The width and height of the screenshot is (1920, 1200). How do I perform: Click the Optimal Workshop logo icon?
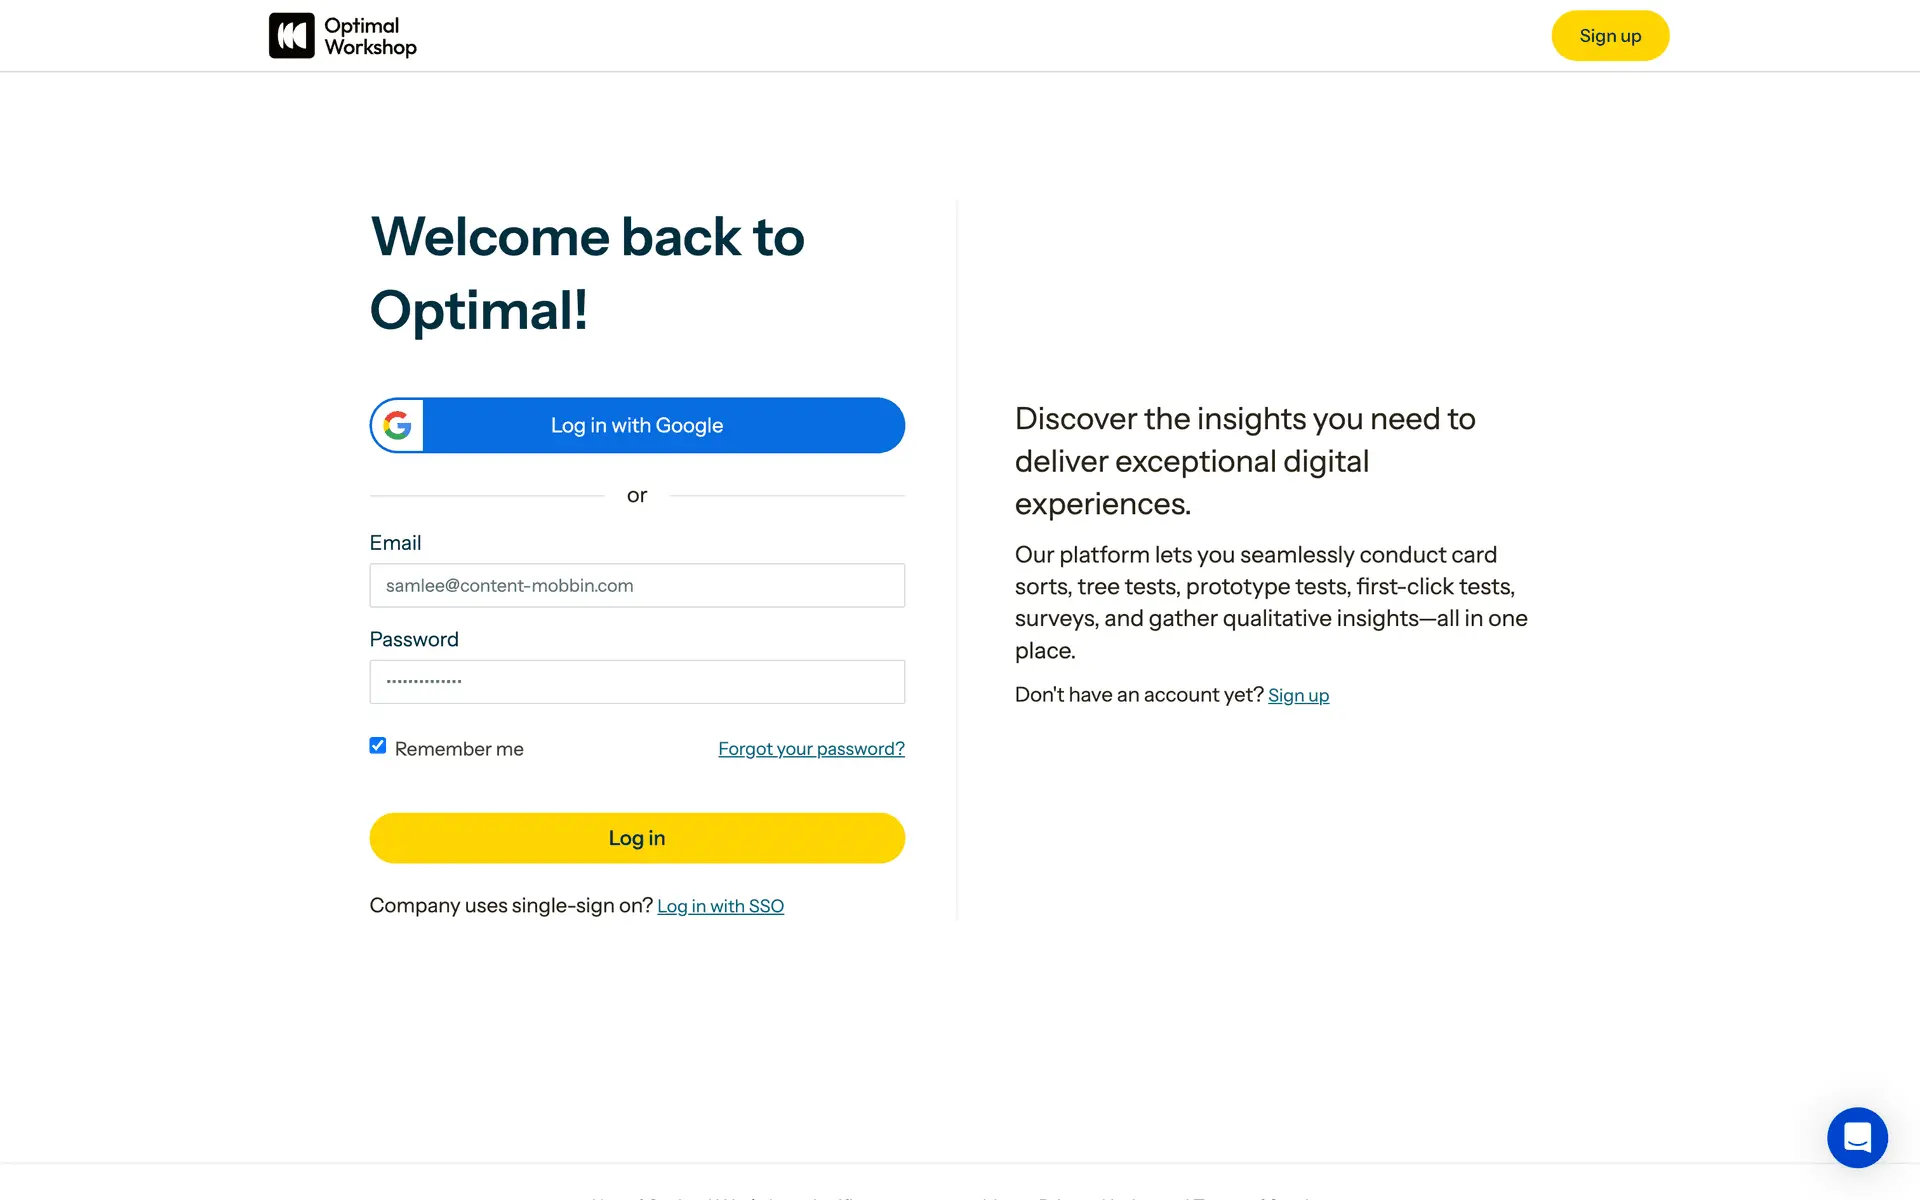coord(291,36)
